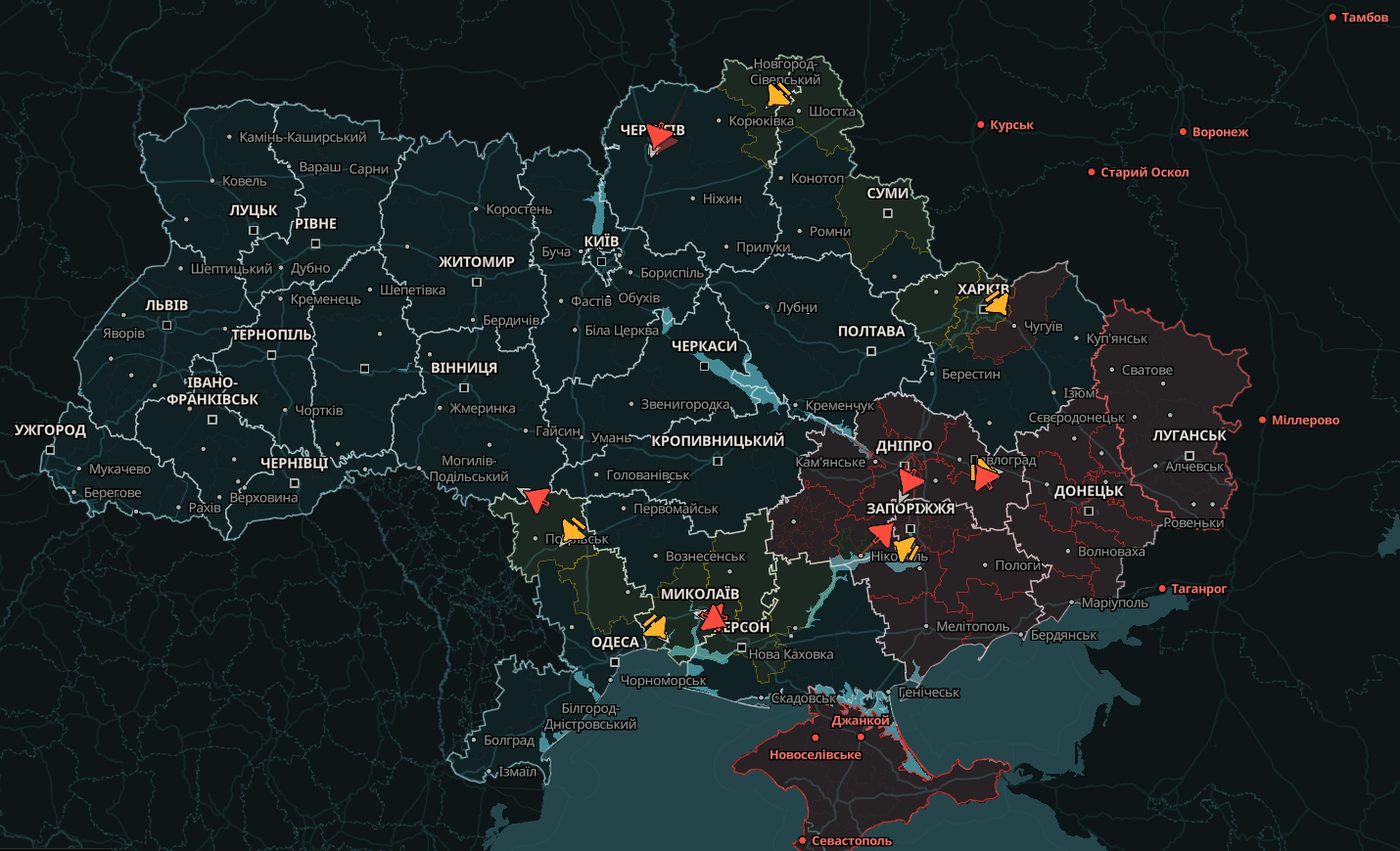Select the Вознесенськ town label
Viewport: 1400px width, 851px height.
coord(706,556)
